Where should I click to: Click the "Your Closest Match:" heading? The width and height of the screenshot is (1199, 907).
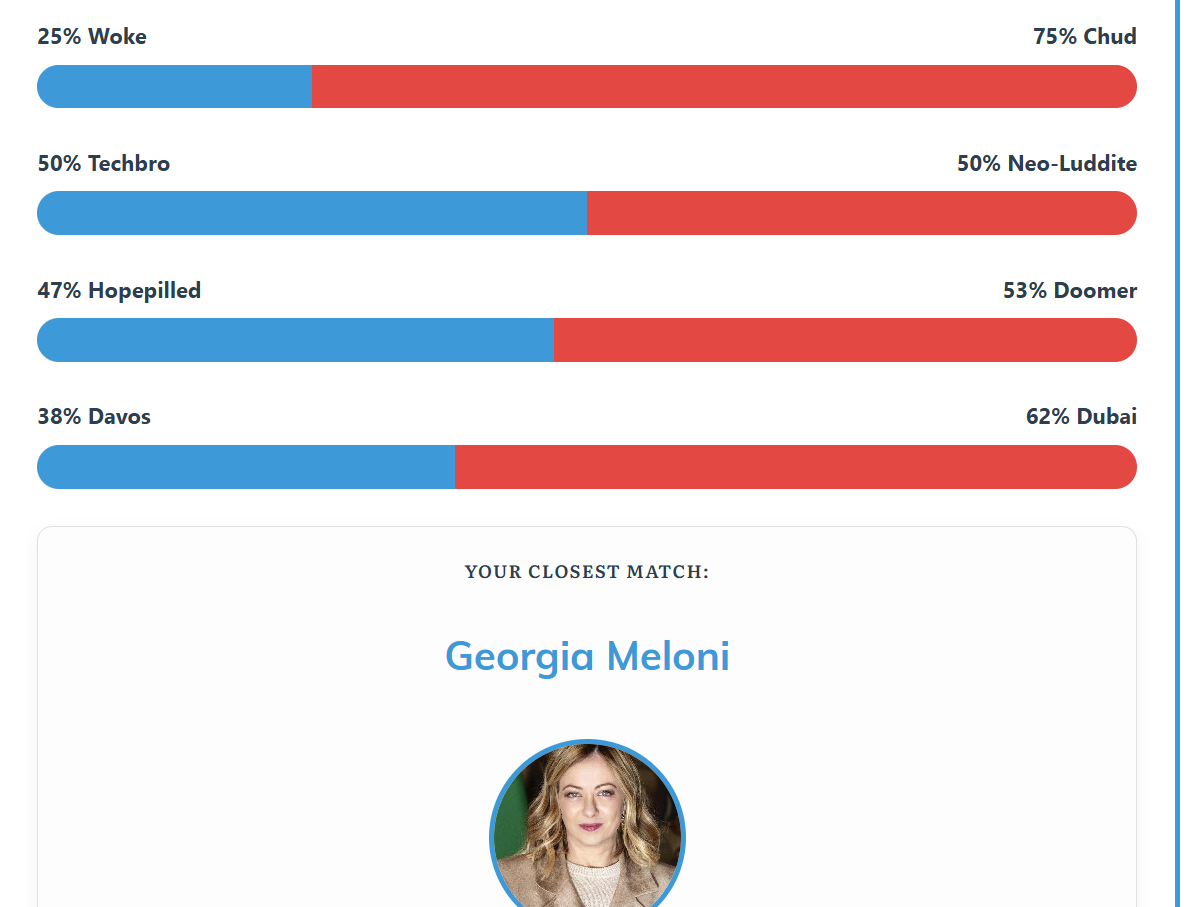tap(587, 572)
